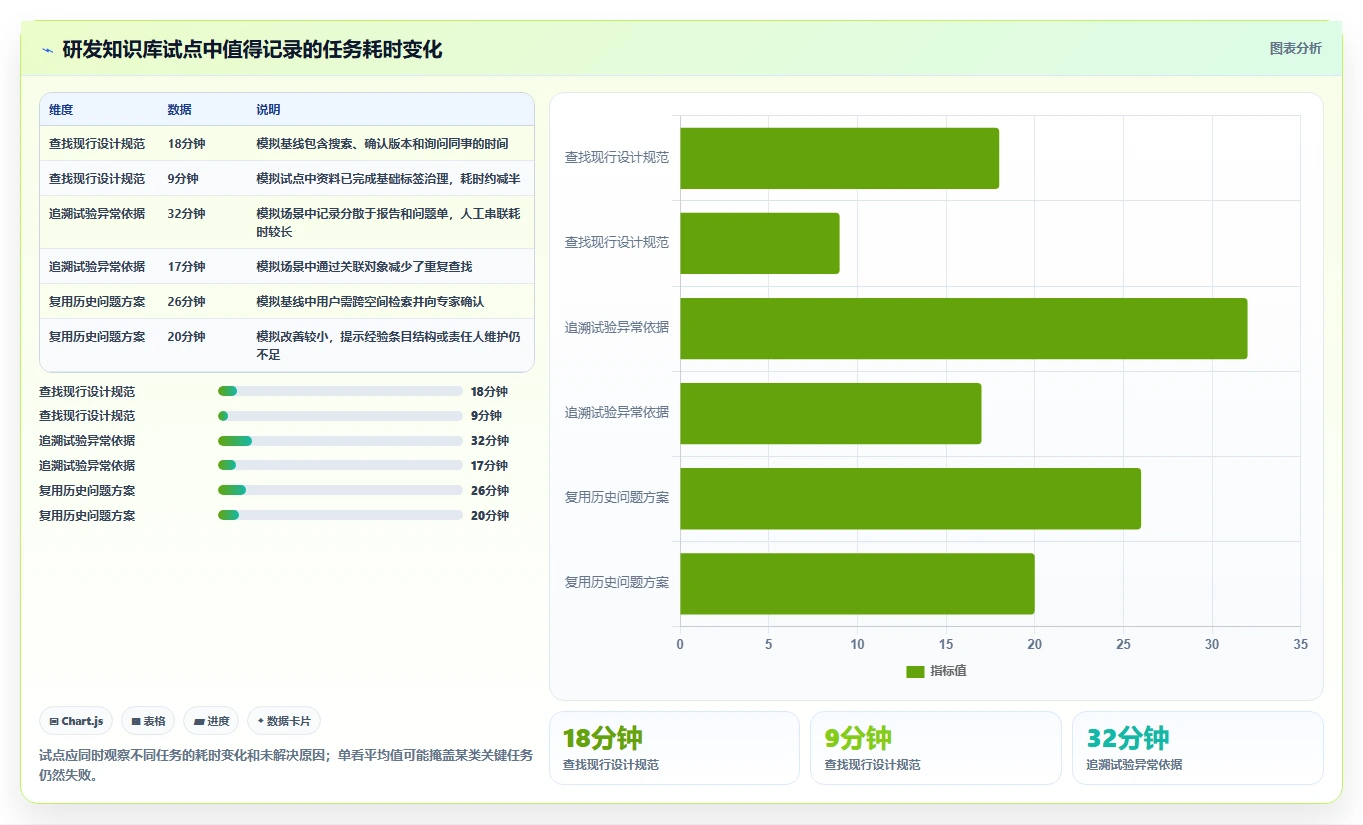Select the 进度 tag label

pos(218,721)
